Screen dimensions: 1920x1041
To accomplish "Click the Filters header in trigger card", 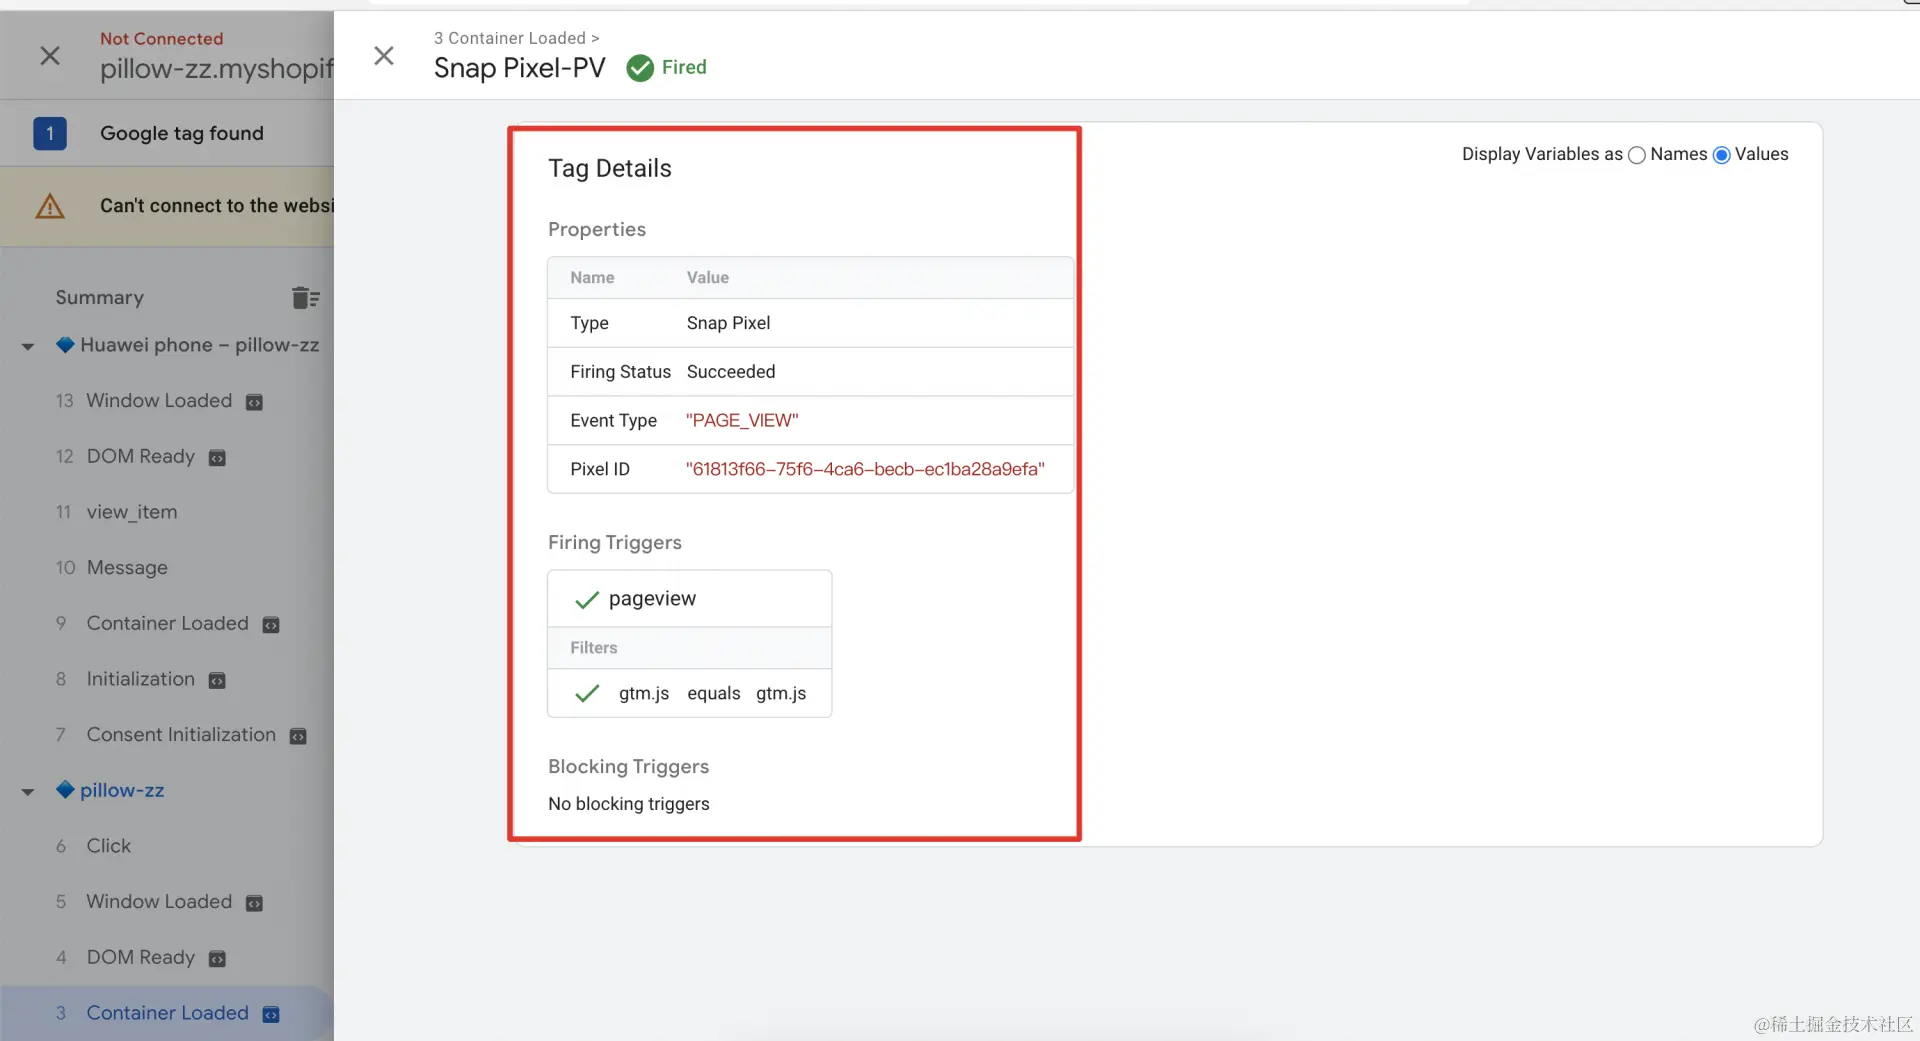I will tap(594, 648).
